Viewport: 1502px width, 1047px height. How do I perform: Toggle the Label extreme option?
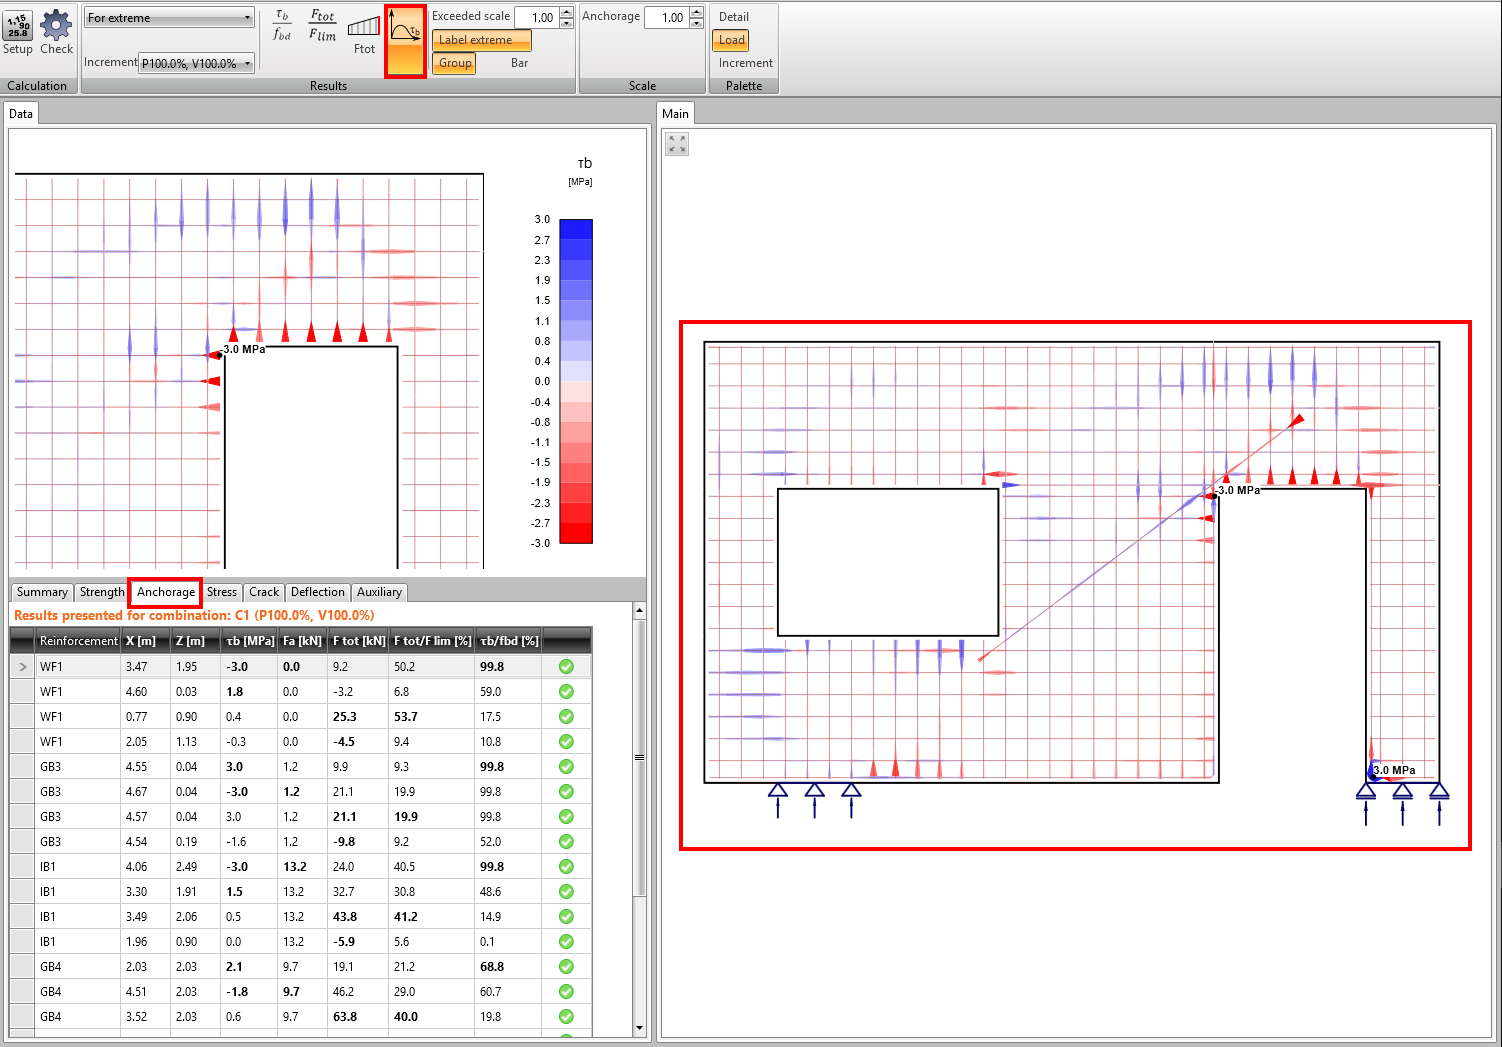click(481, 40)
